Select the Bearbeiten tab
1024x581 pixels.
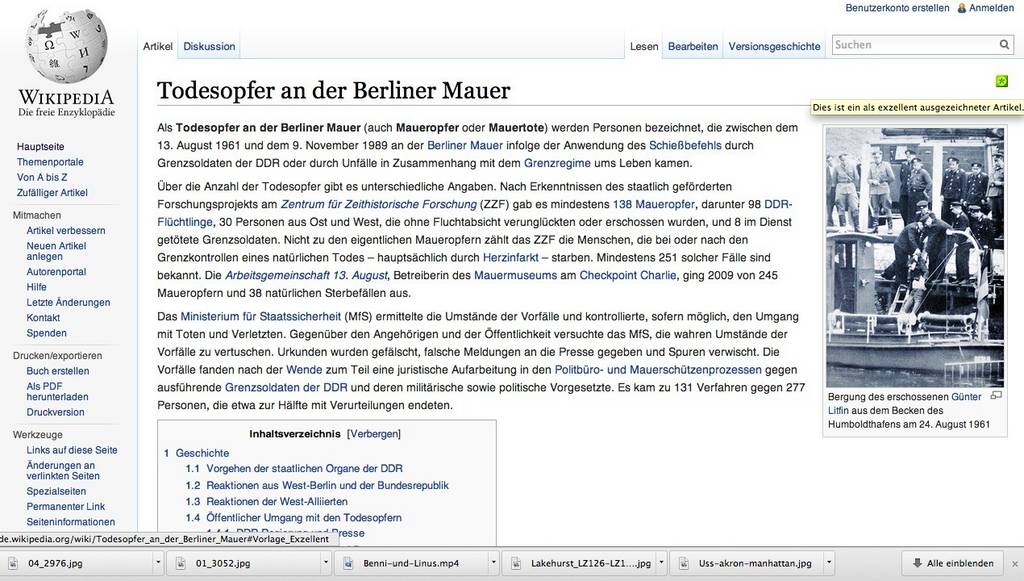click(693, 46)
